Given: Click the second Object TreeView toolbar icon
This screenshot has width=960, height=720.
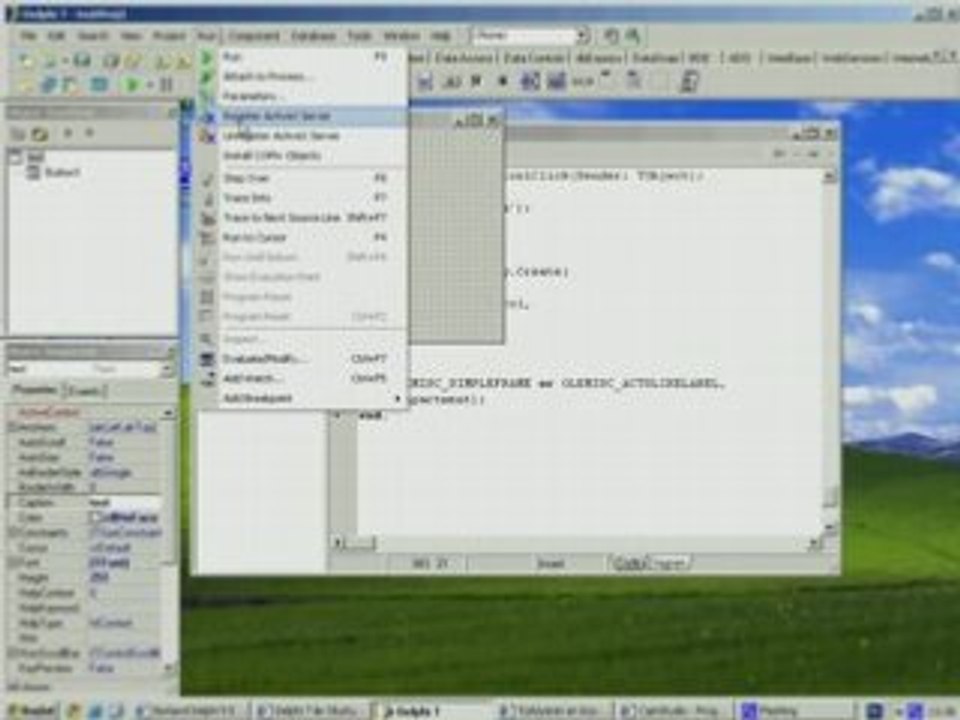Looking at the screenshot, I should [x=40, y=133].
